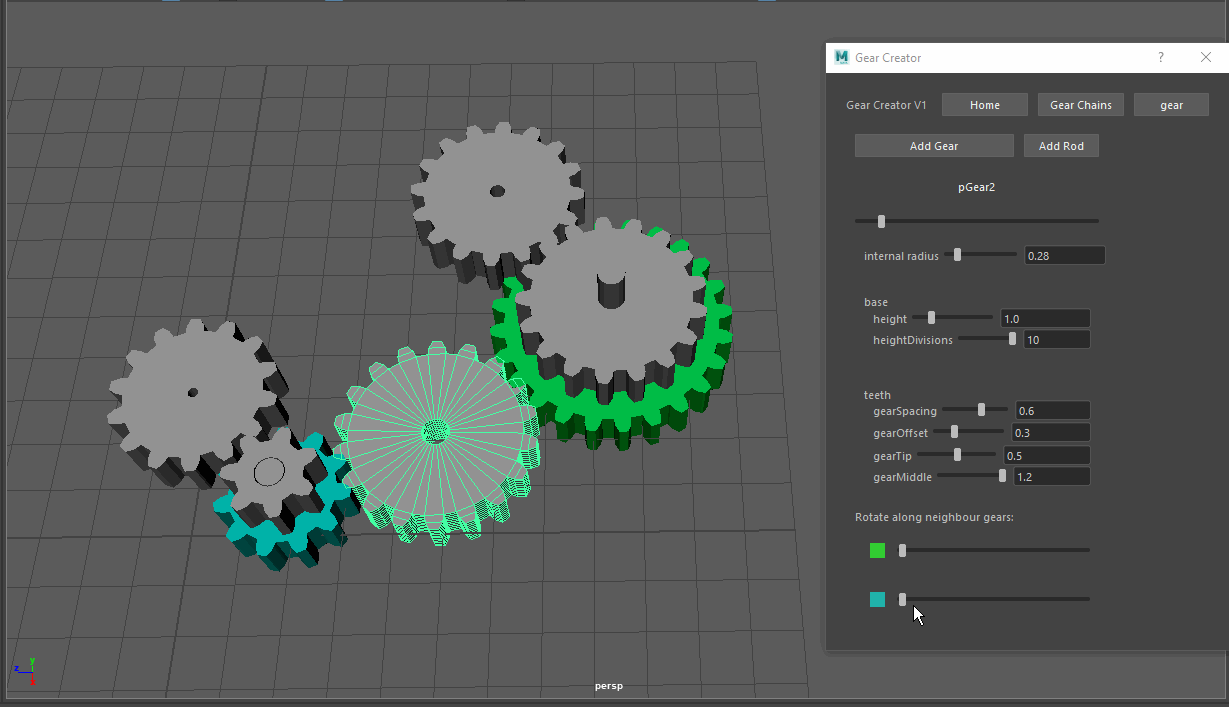Click the base height value field

point(1044,318)
